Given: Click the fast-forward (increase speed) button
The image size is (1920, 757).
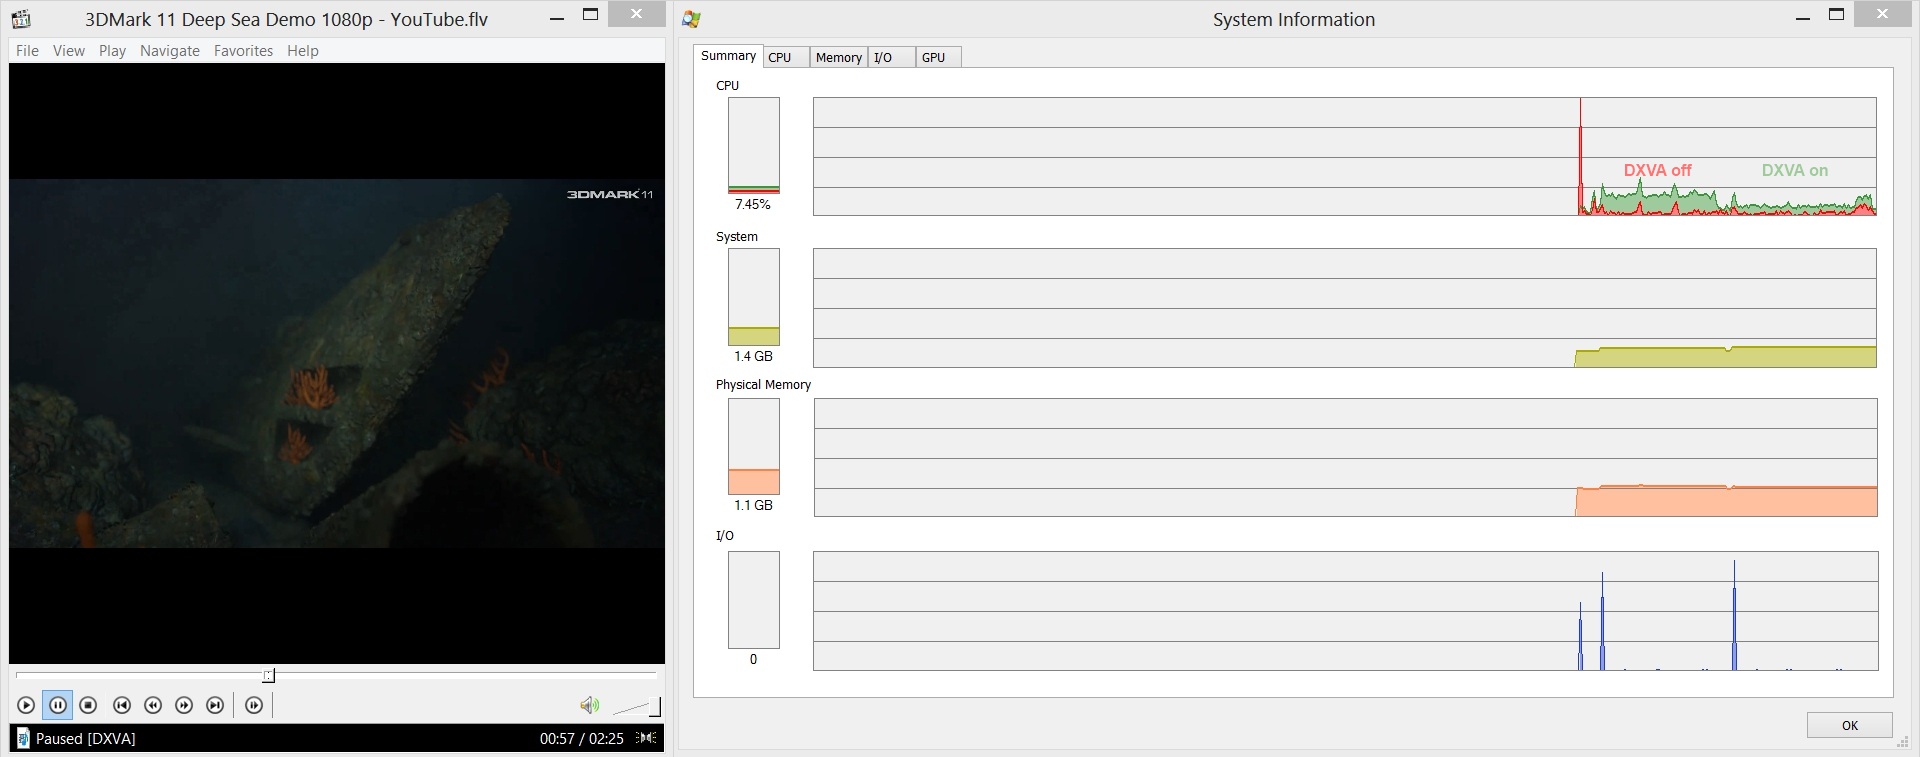Looking at the screenshot, I should [x=184, y=705].
